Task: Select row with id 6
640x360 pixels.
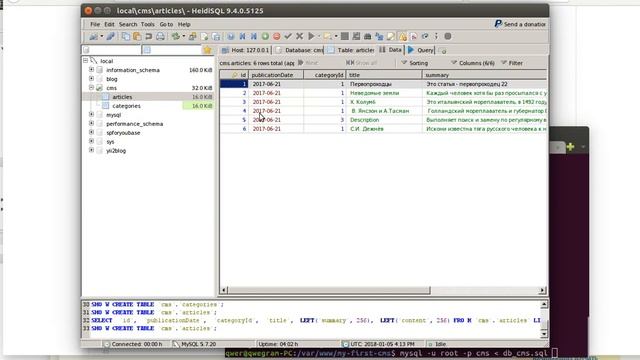Action: click(383, 129)
